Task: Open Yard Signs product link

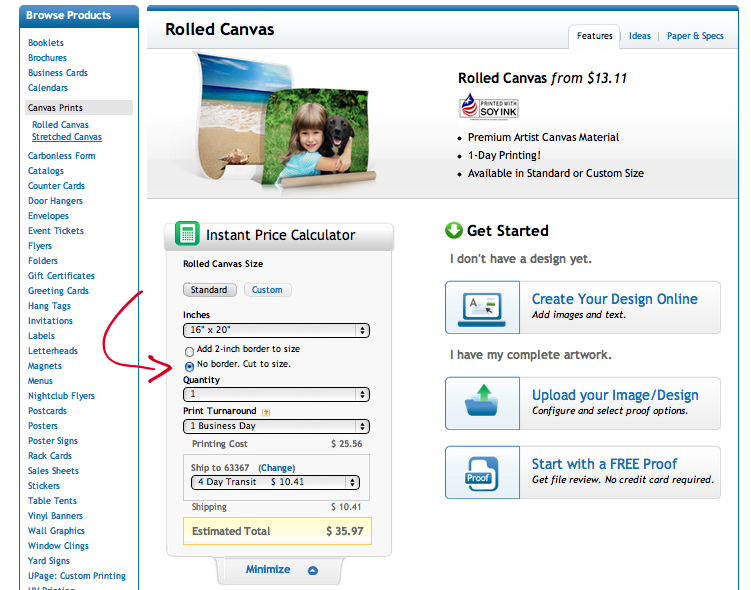Action: point(48,561)
